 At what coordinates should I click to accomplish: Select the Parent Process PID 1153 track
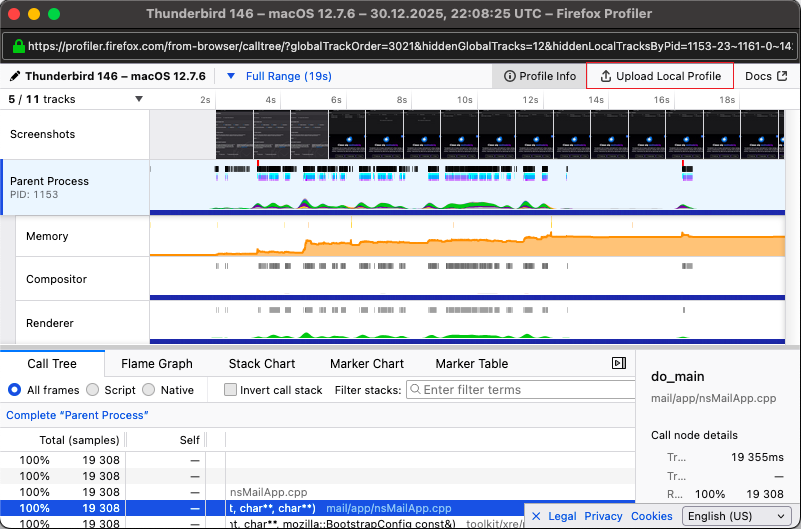pyautogui.click(x=75, y=187)
